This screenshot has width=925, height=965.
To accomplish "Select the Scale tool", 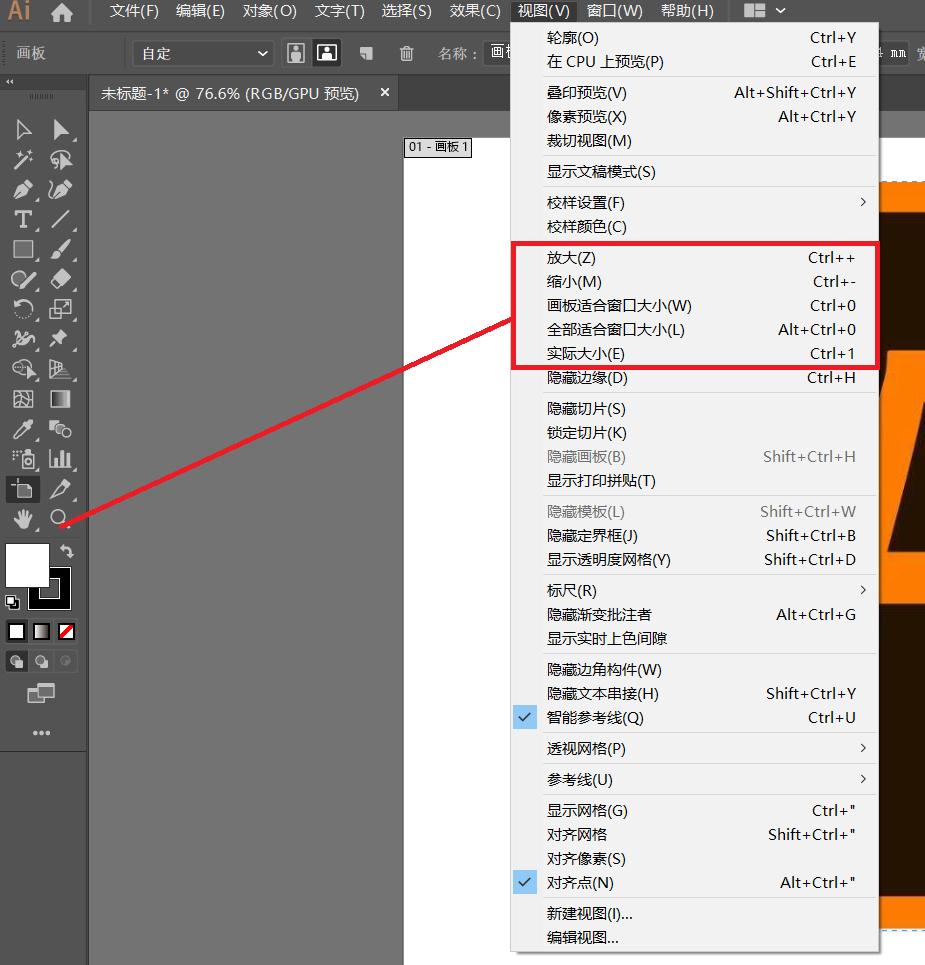I will pyautogui.click(x=60, y=309).
